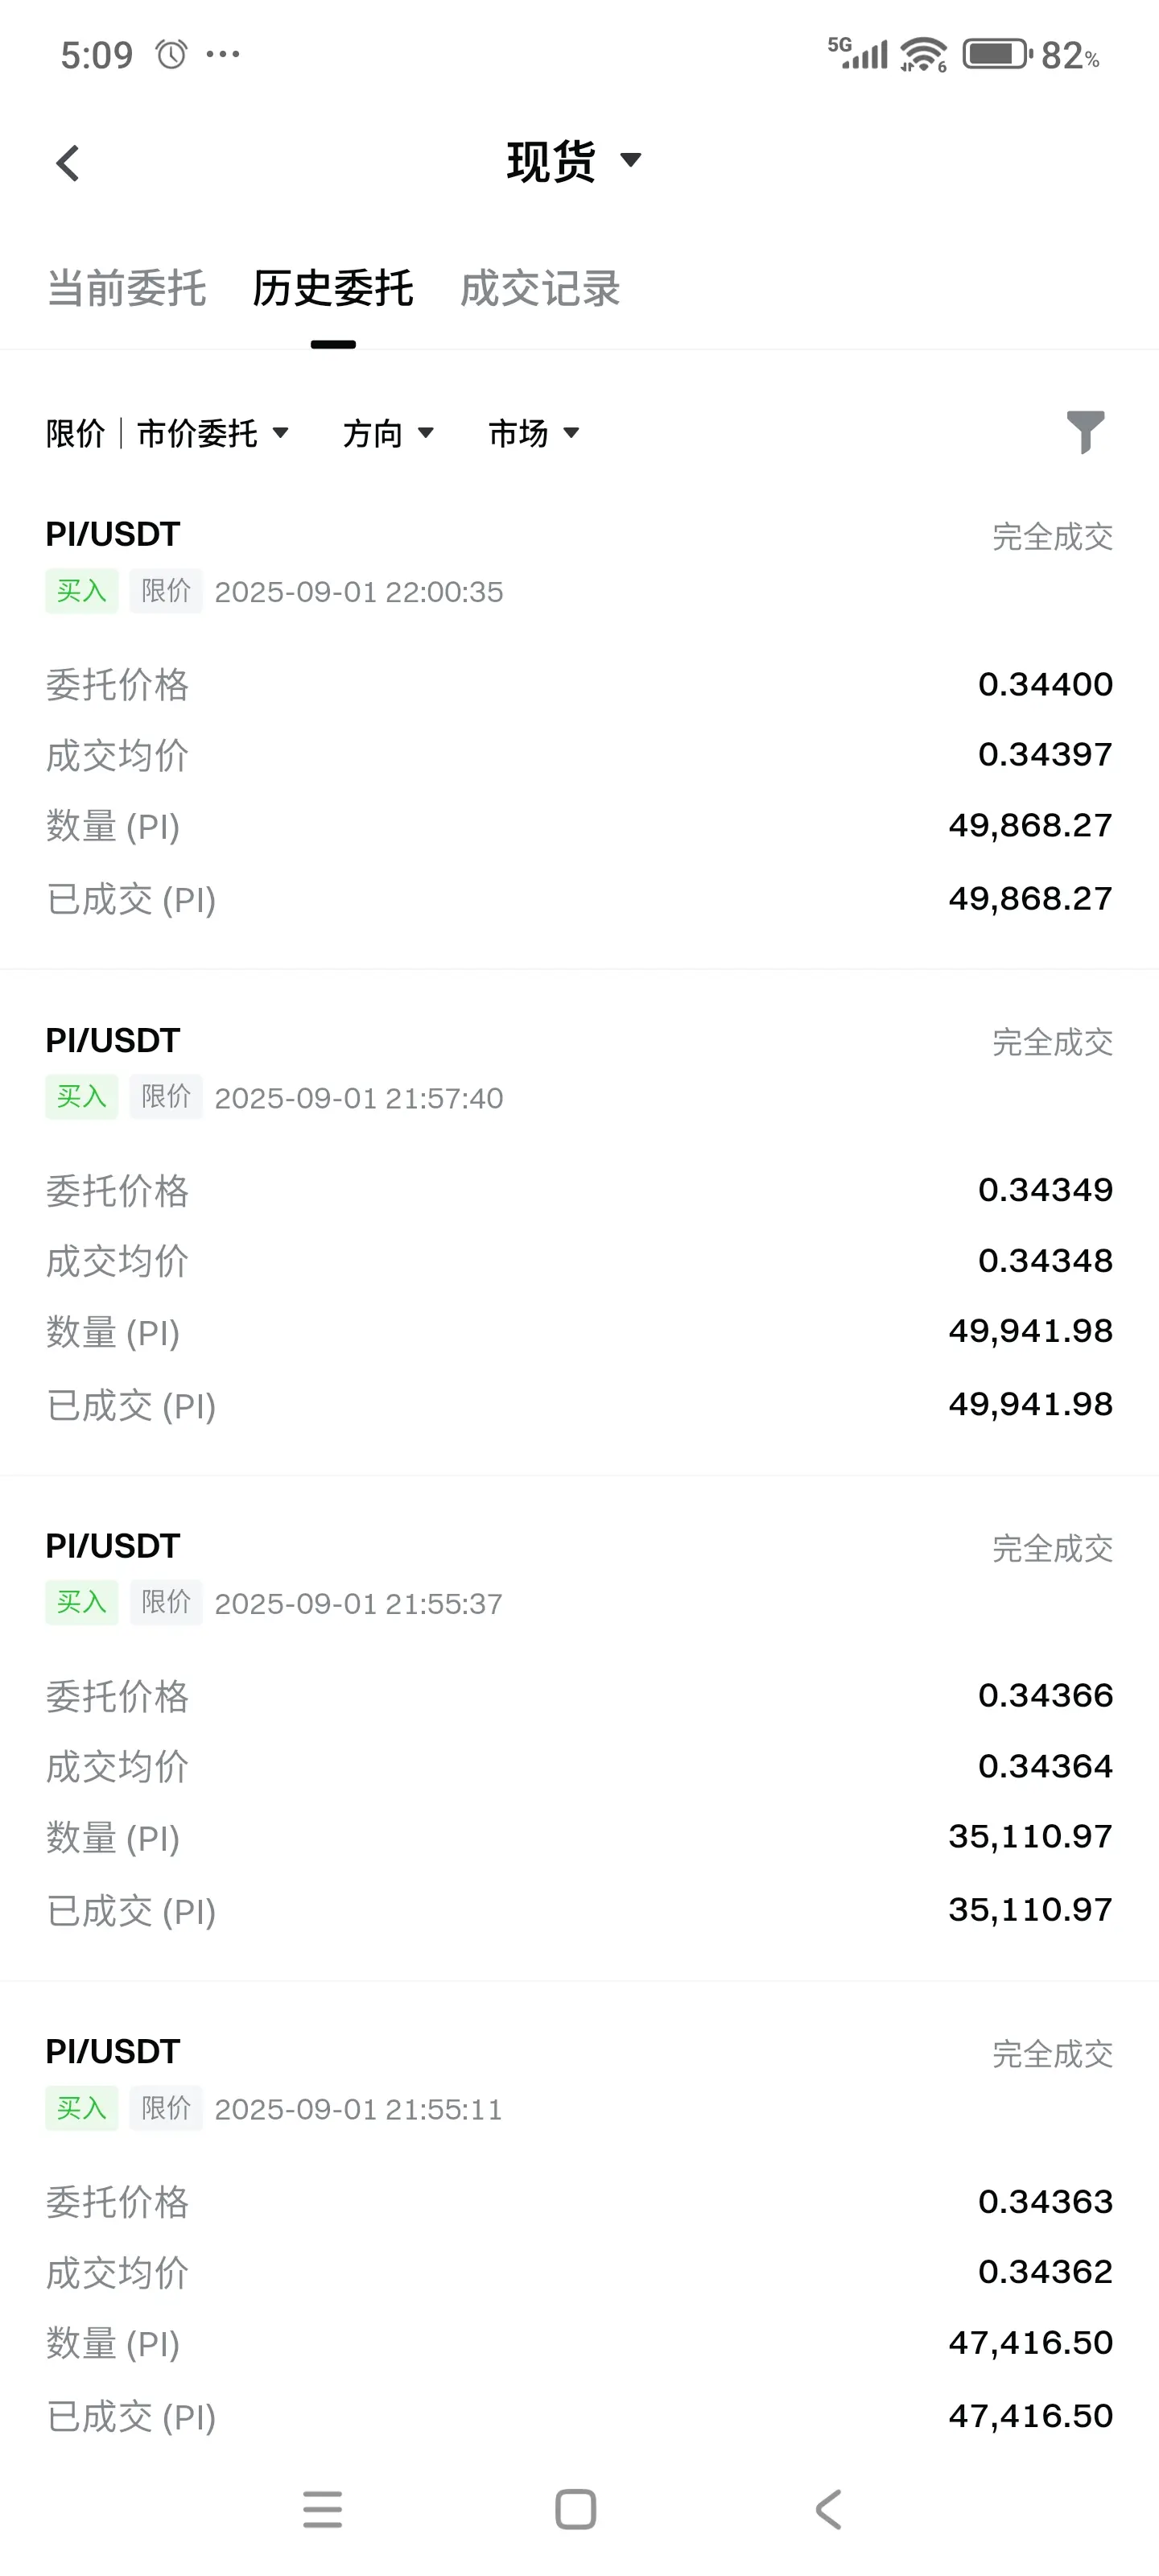Tap the 买入 tag on the 21:55:11 order
This screenshot has height=2576, width=1159.
click(x=82, y=2108)
